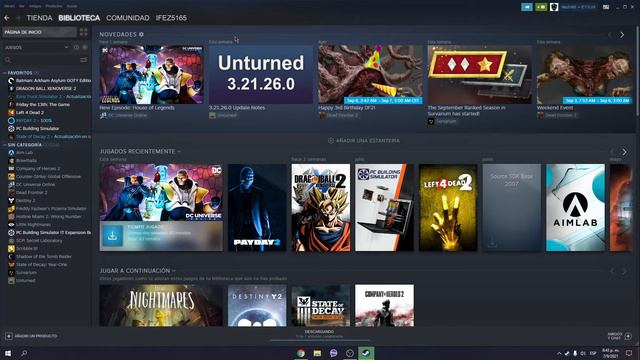The width and height of the screenshot is (640, 360).
Task: Select State of Decay 2 in sidebar
Action: pos(49,136)
